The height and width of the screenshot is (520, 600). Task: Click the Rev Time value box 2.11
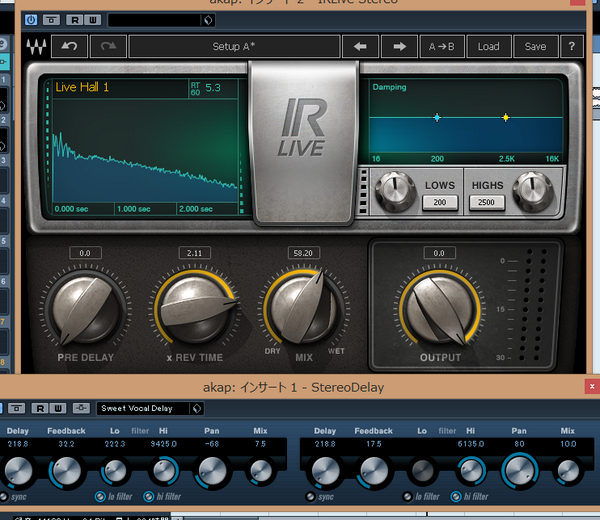pos(194,253)
